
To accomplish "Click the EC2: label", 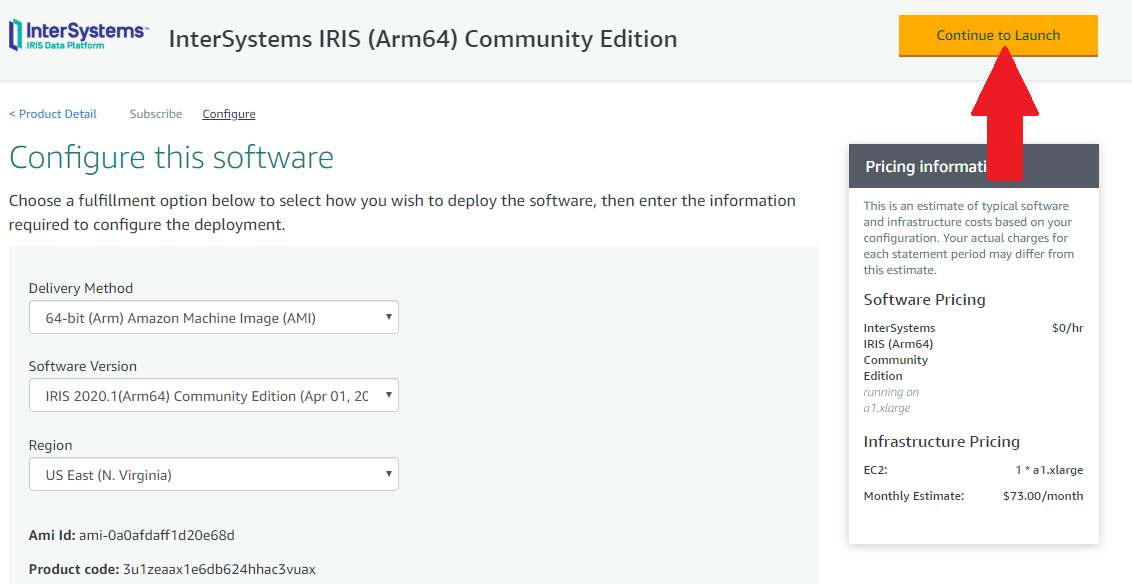I will pyautogui.click(x=875, y=470).
